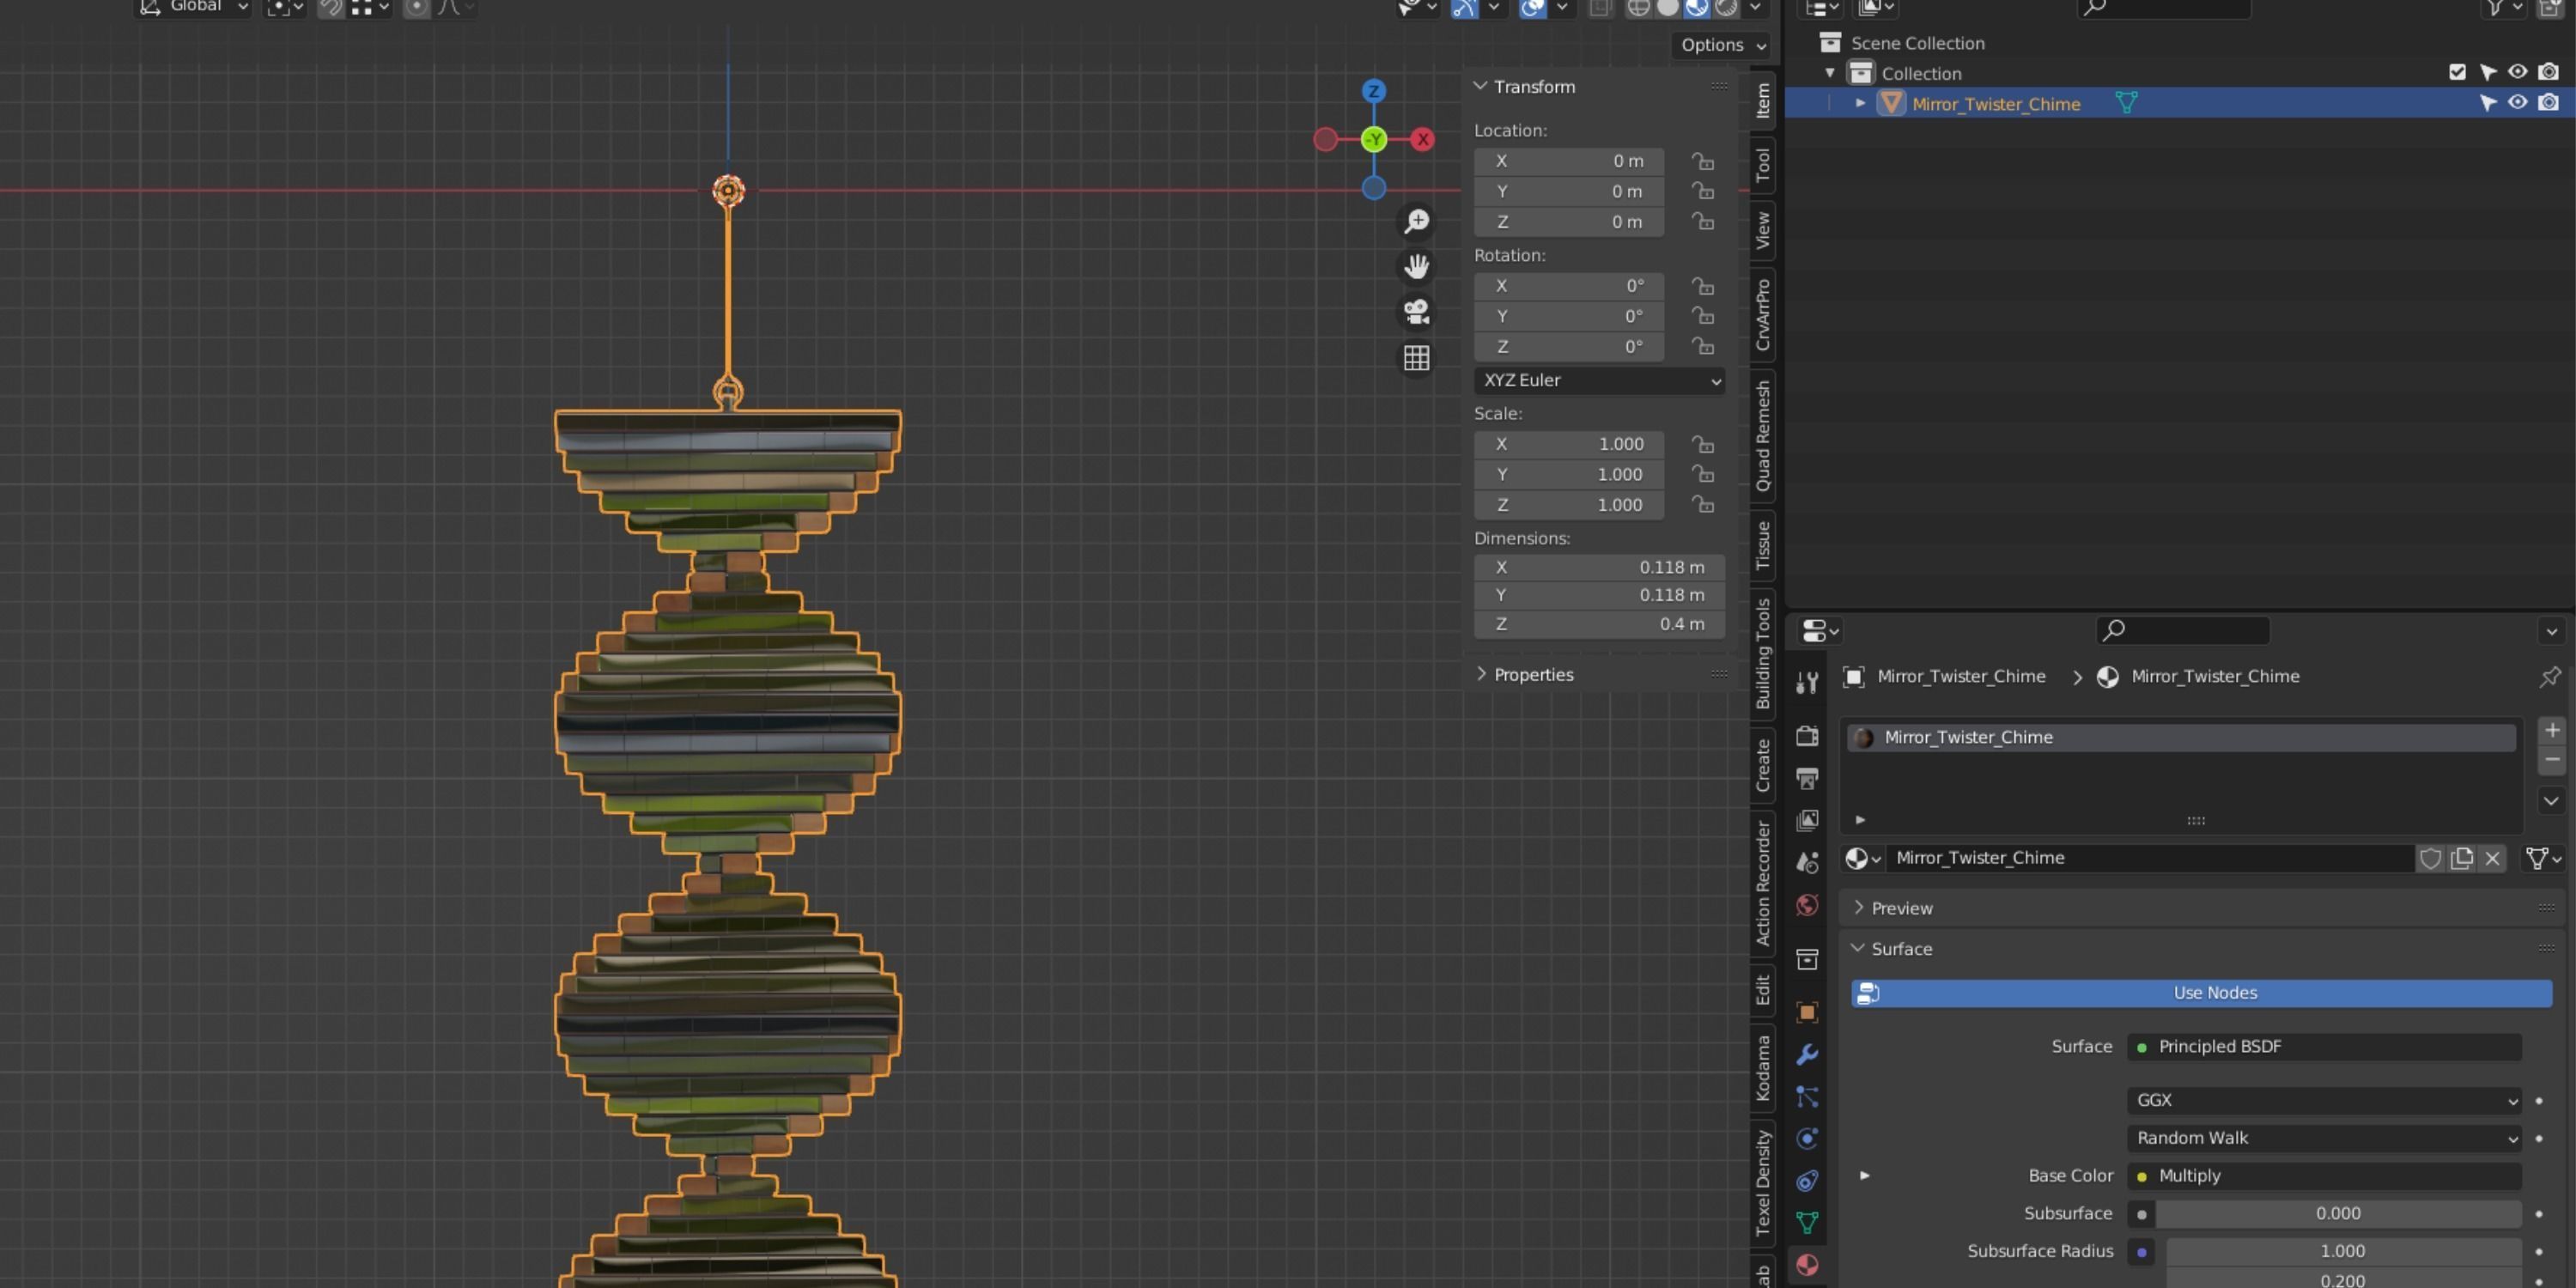Open the Material properties tab icon
The width and height of the screenshot is (2576, 1288).
[x=1806, y=1265]
